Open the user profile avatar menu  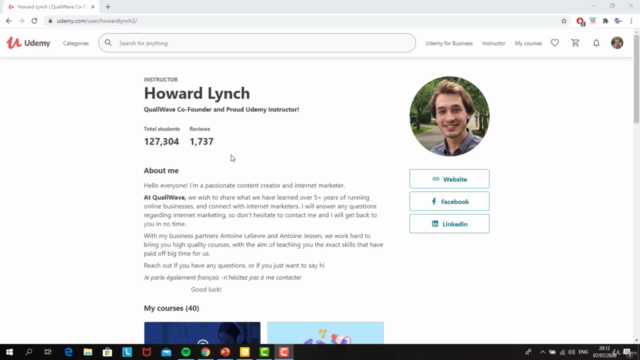(x=617, y=43)
